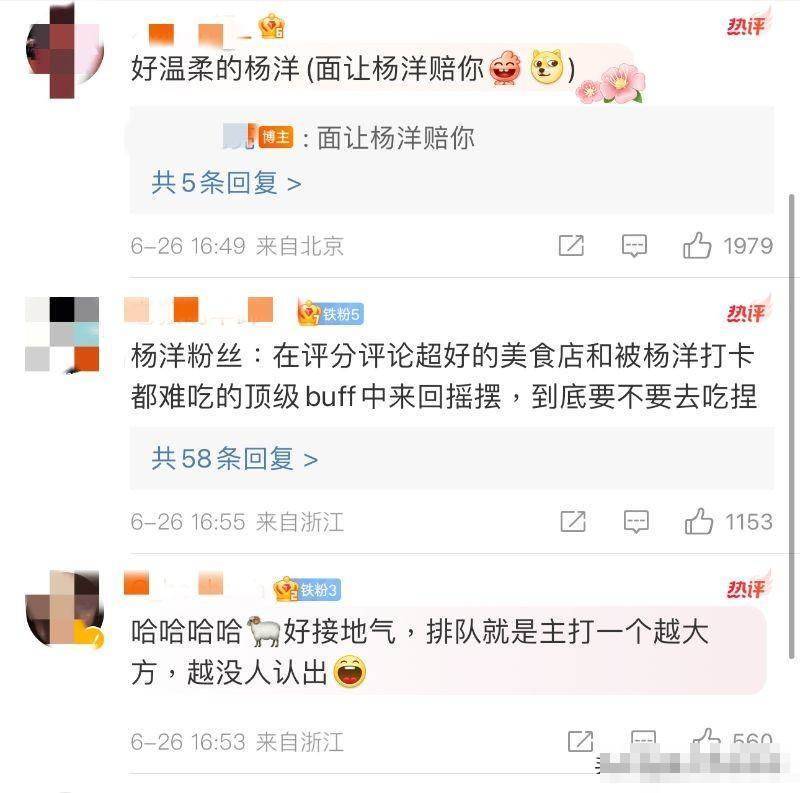Click the chevron after 共58条回复

[310, 460]
